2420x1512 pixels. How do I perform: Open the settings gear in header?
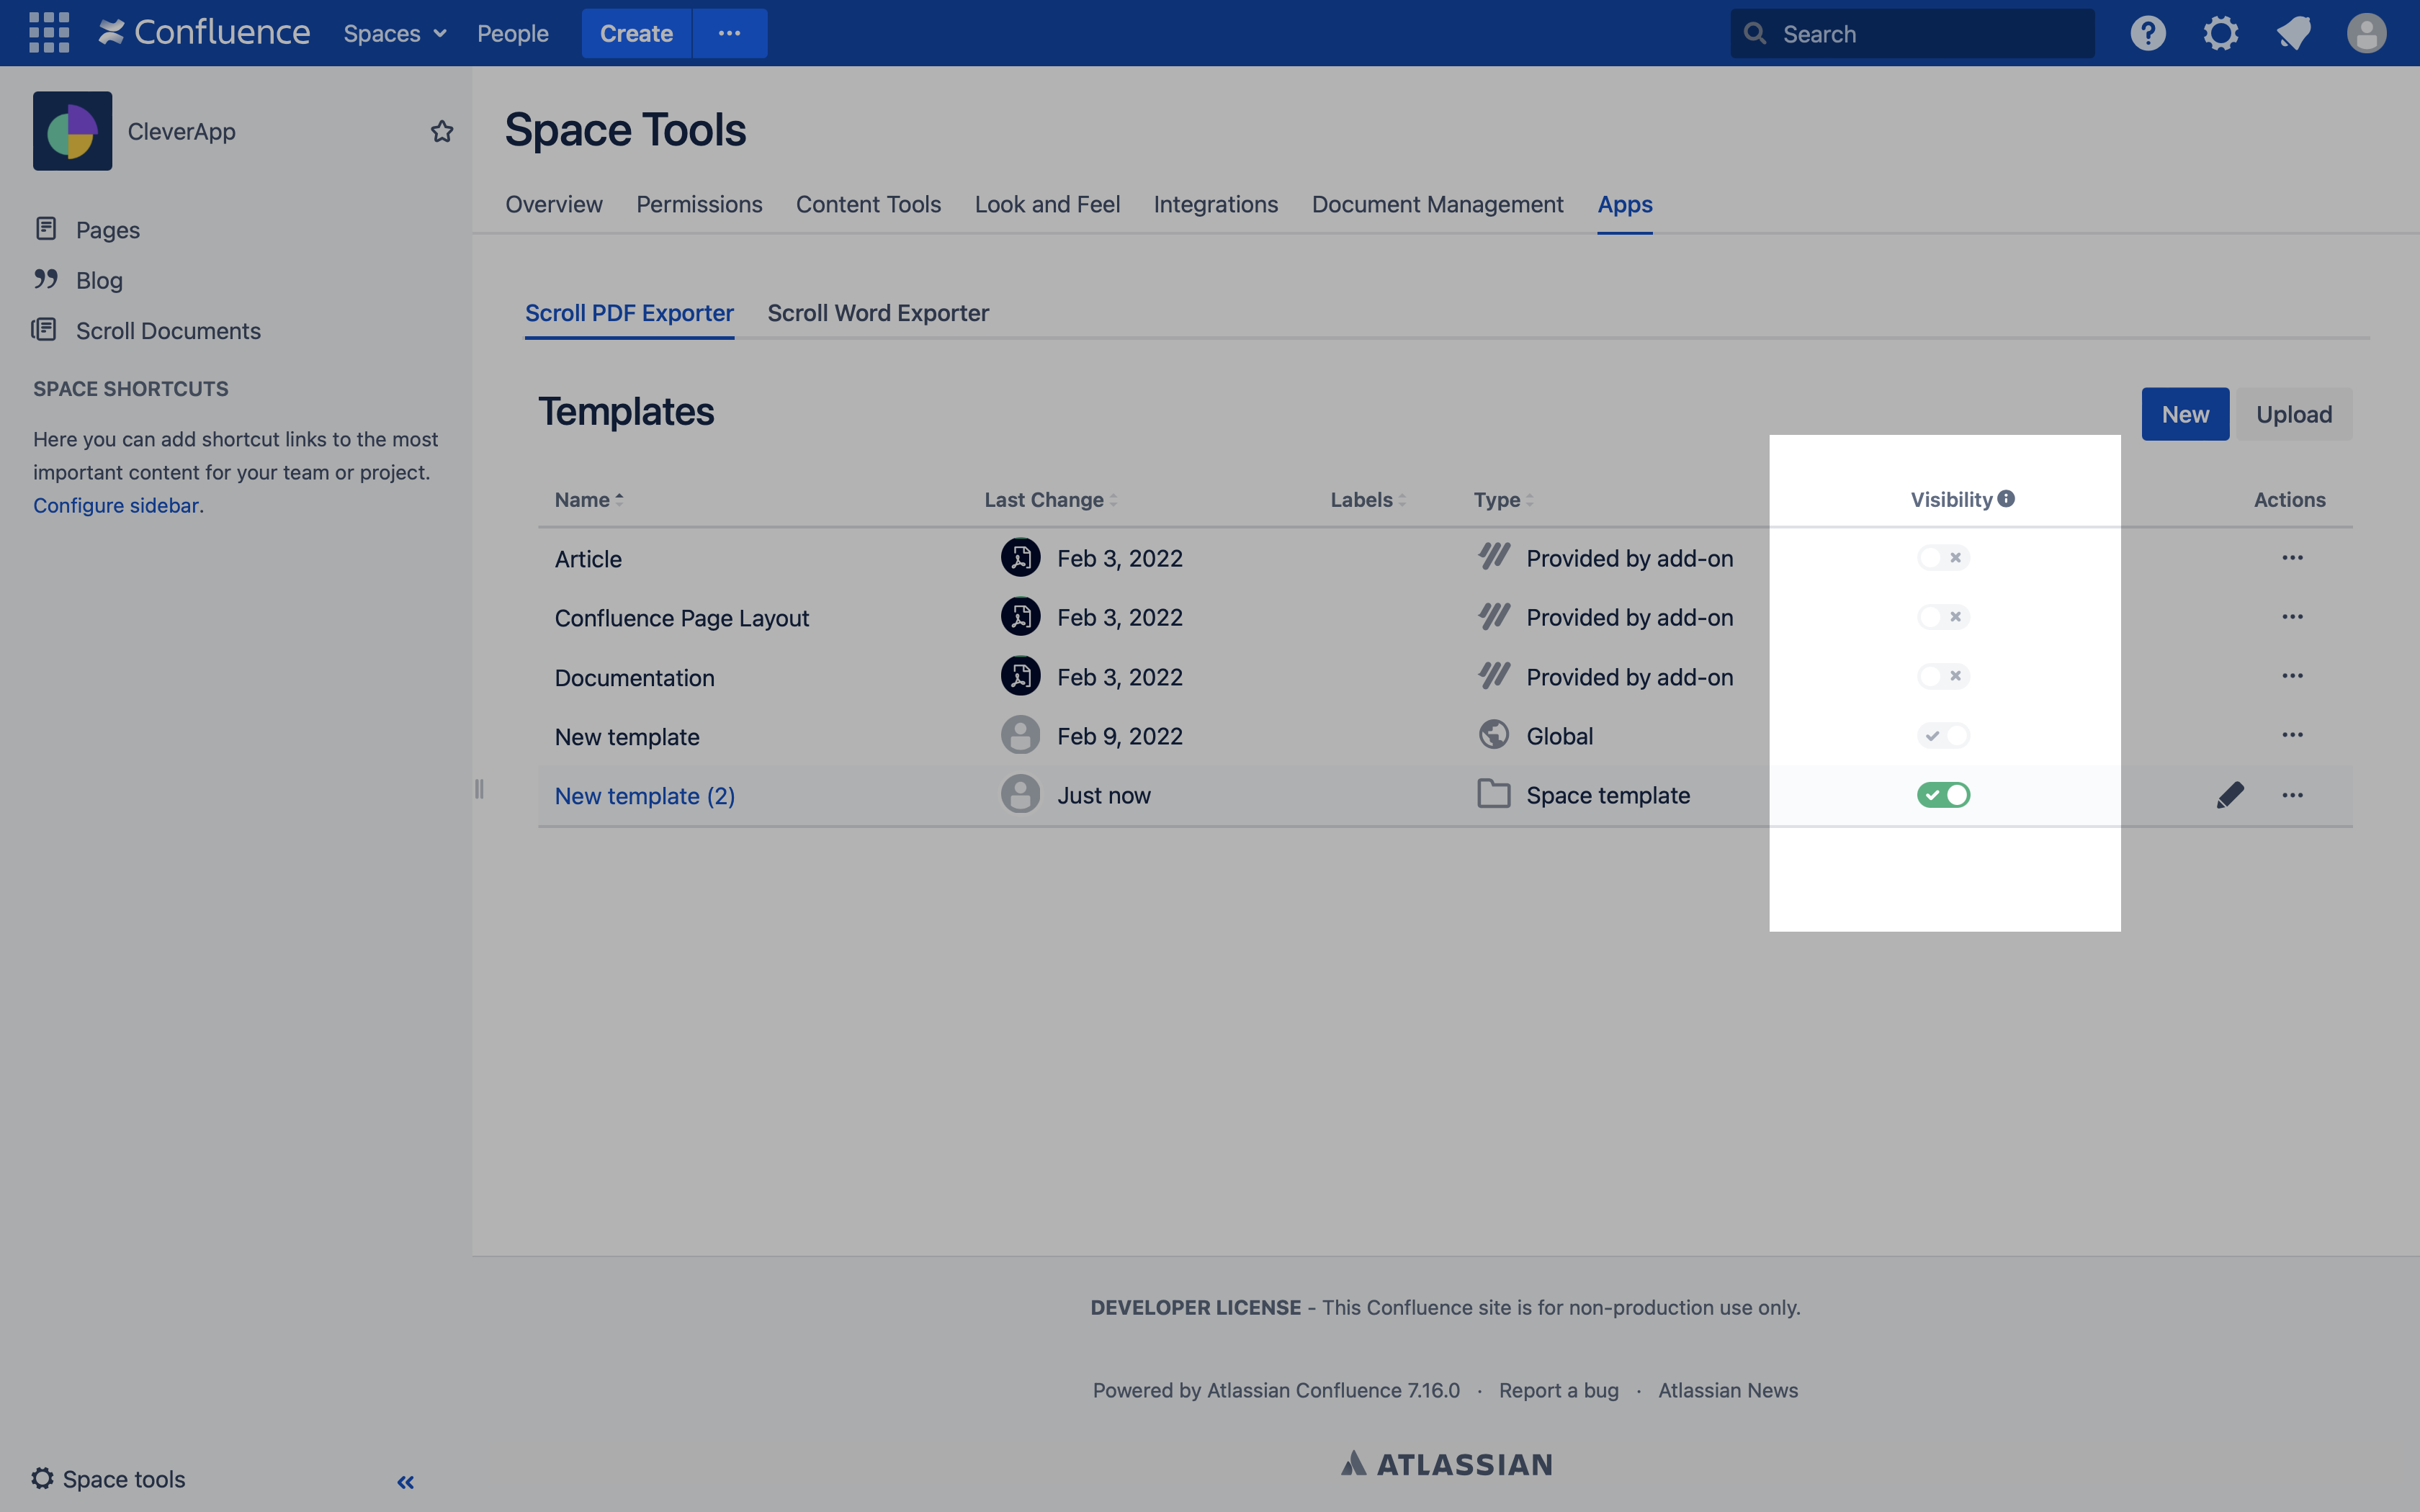pyautogui.click(x=2220, y=33)
